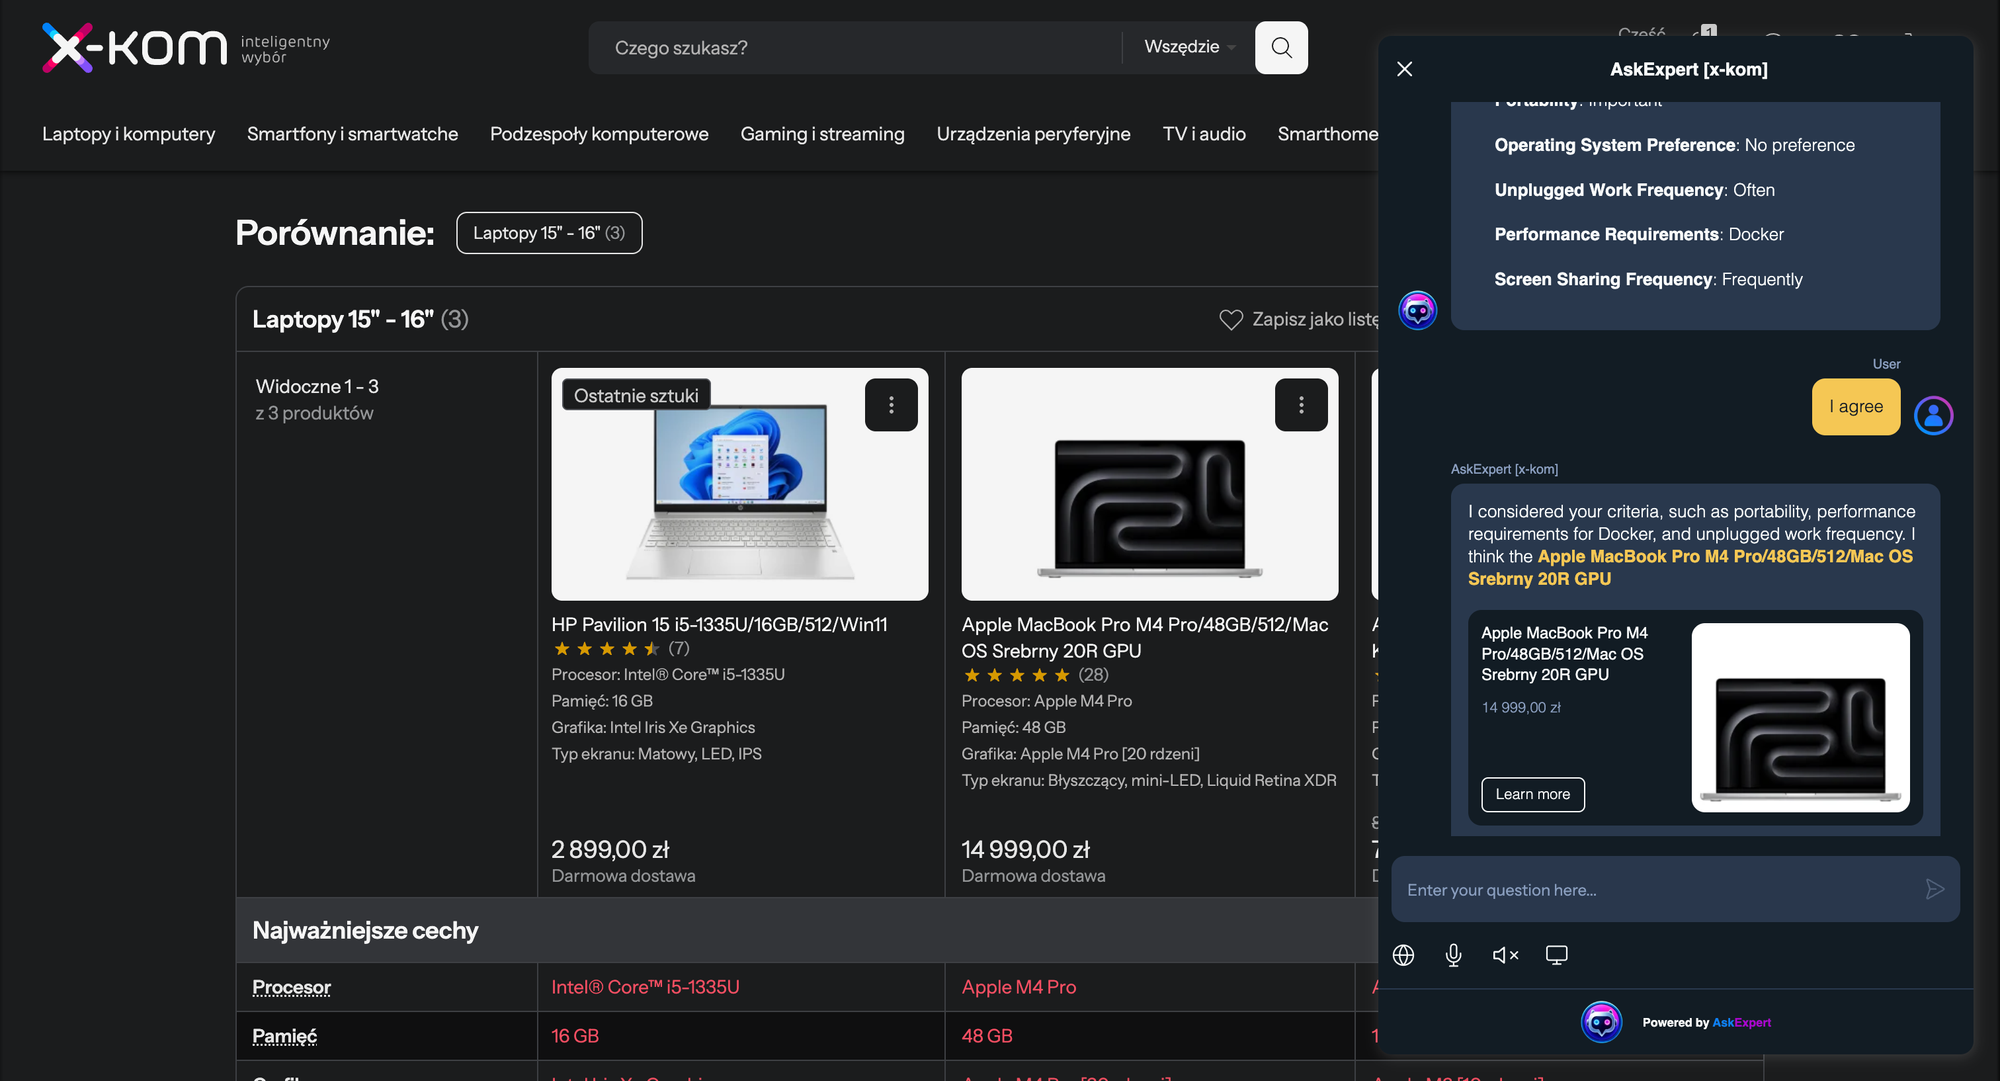Click the highlighted MacBook Pro recommendation link in chat
This screenshot has width=2000, height=1081.
(1690, 568)
